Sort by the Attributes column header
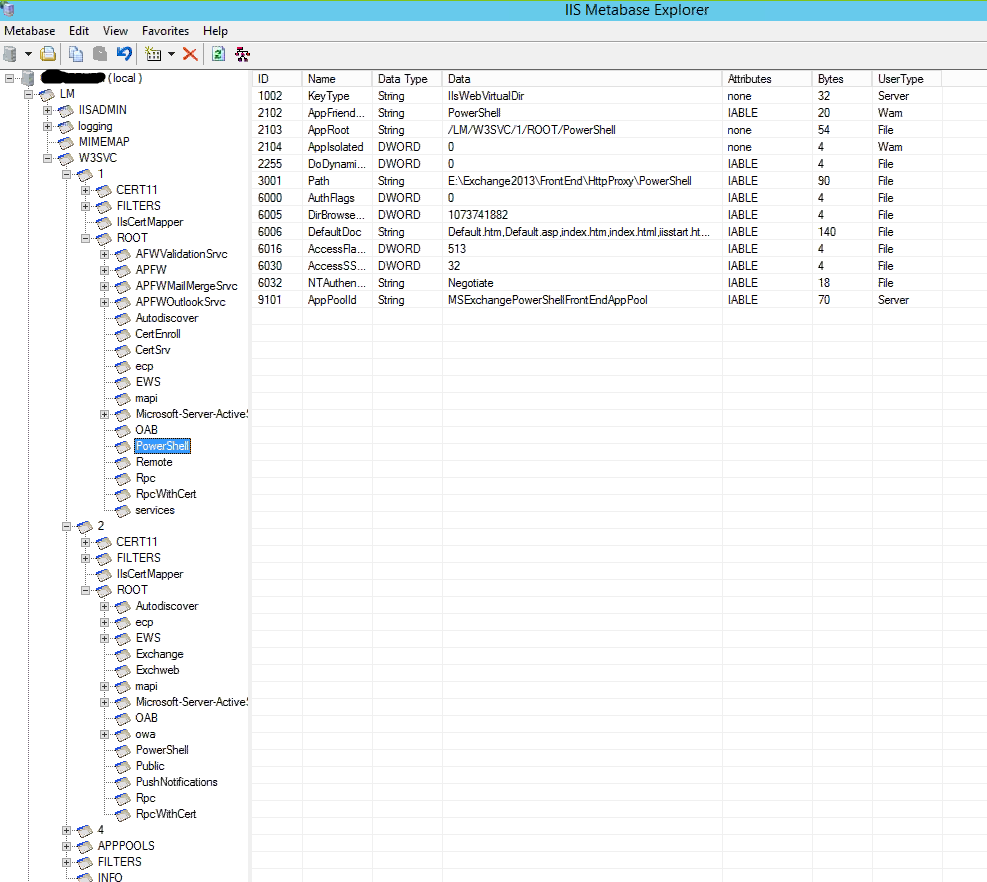 [x=767, y=79]
